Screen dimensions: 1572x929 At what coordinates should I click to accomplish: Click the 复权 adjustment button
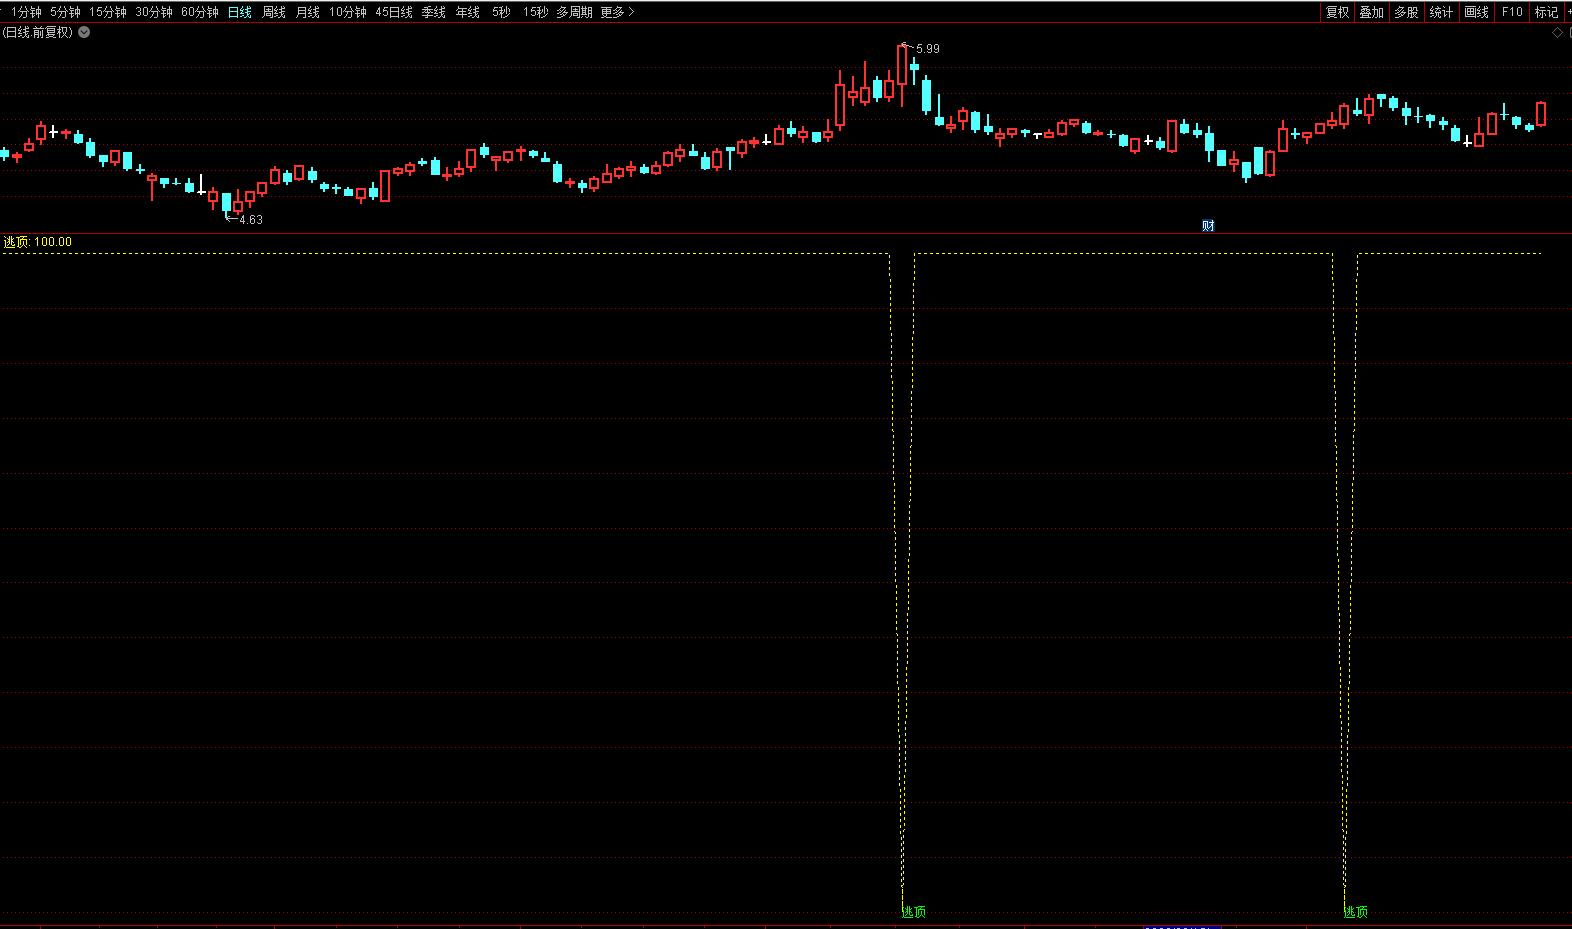tap(1337, 12)
